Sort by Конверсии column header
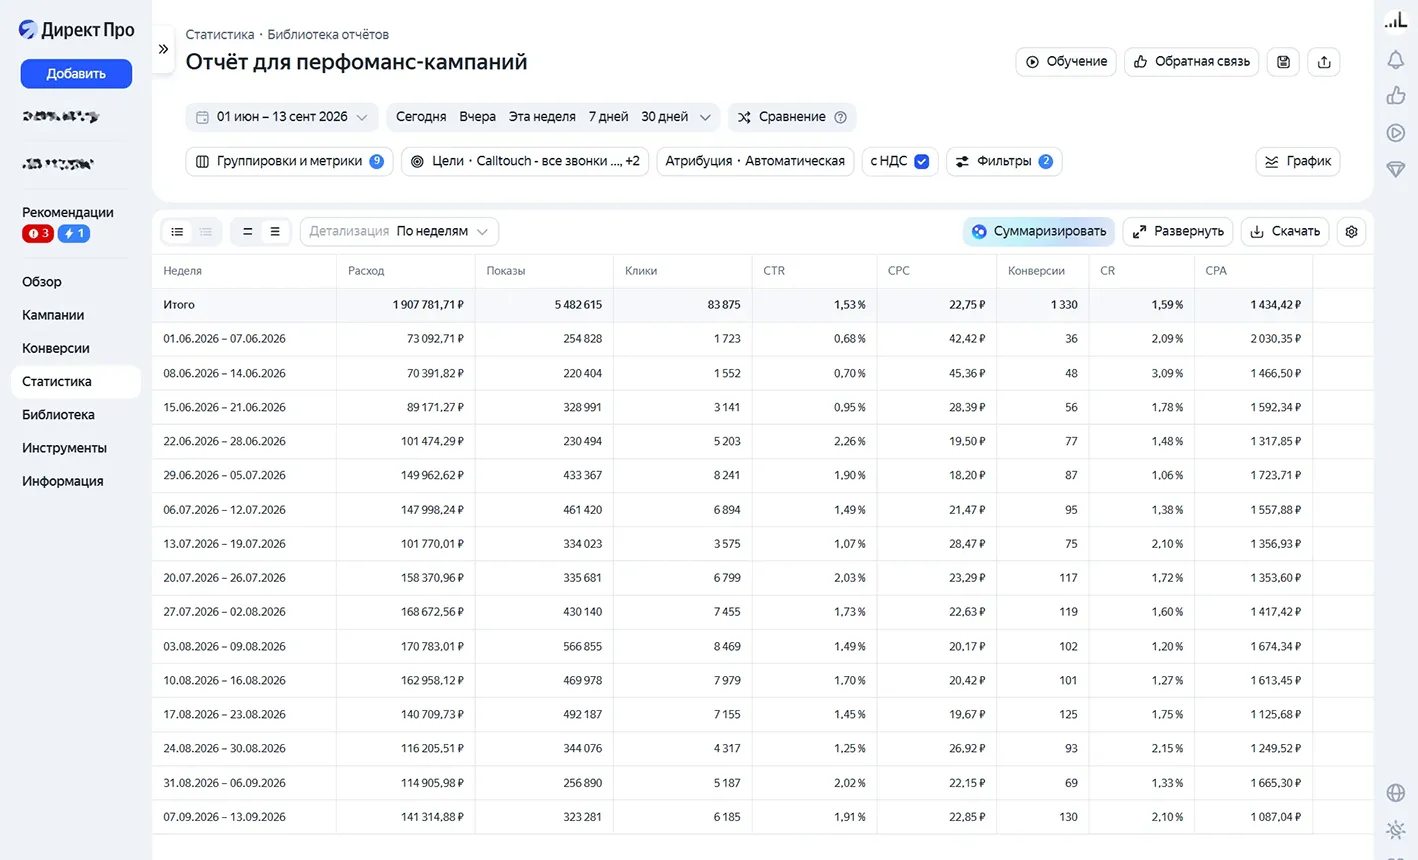Image resolution: width=1418 pixels, height=860 pixels. click(1036, 271)
